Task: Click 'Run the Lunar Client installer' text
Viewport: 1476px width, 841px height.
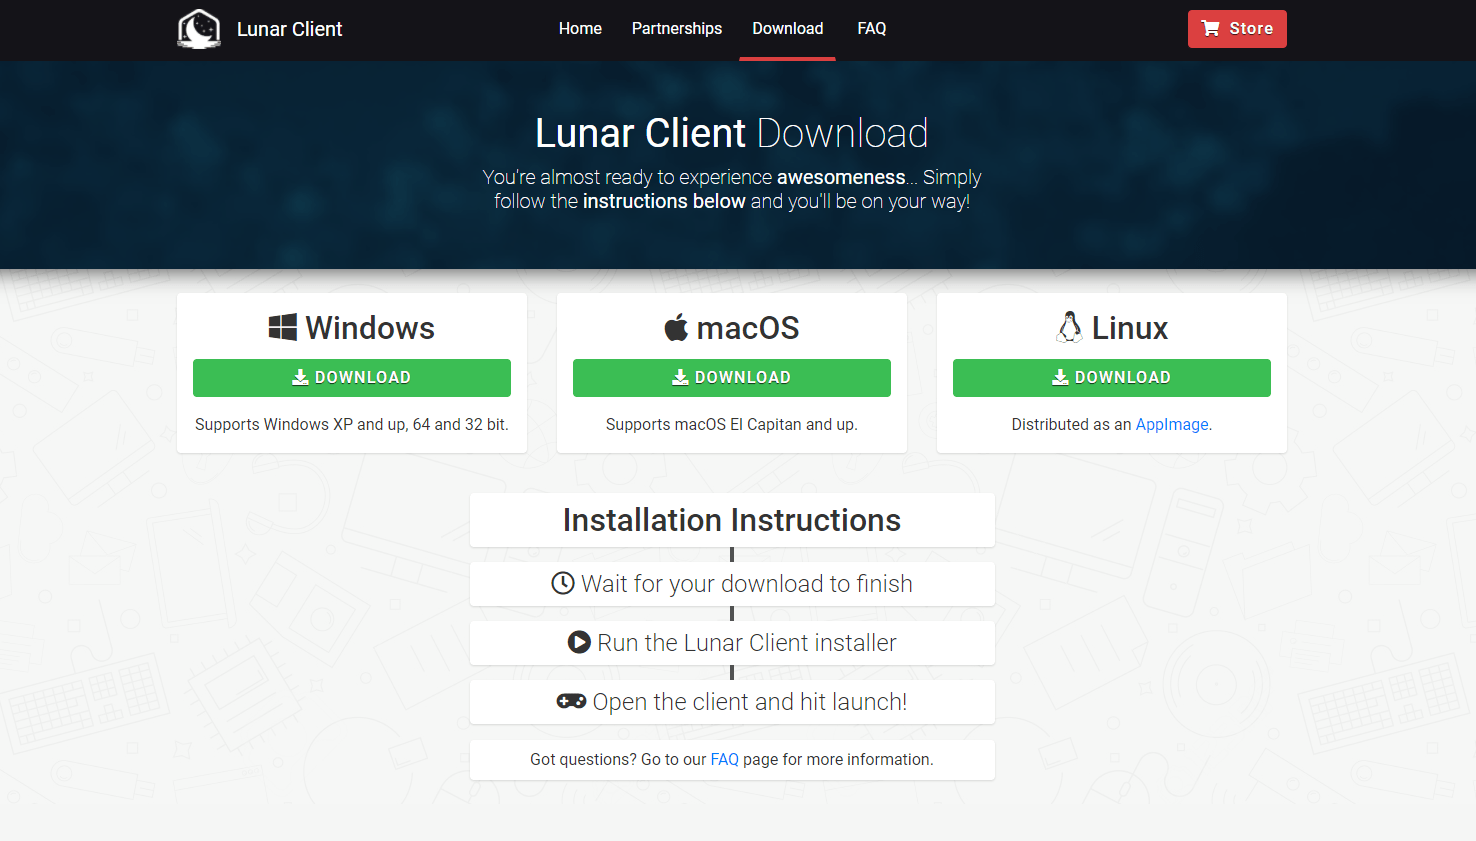Action: 747,643
